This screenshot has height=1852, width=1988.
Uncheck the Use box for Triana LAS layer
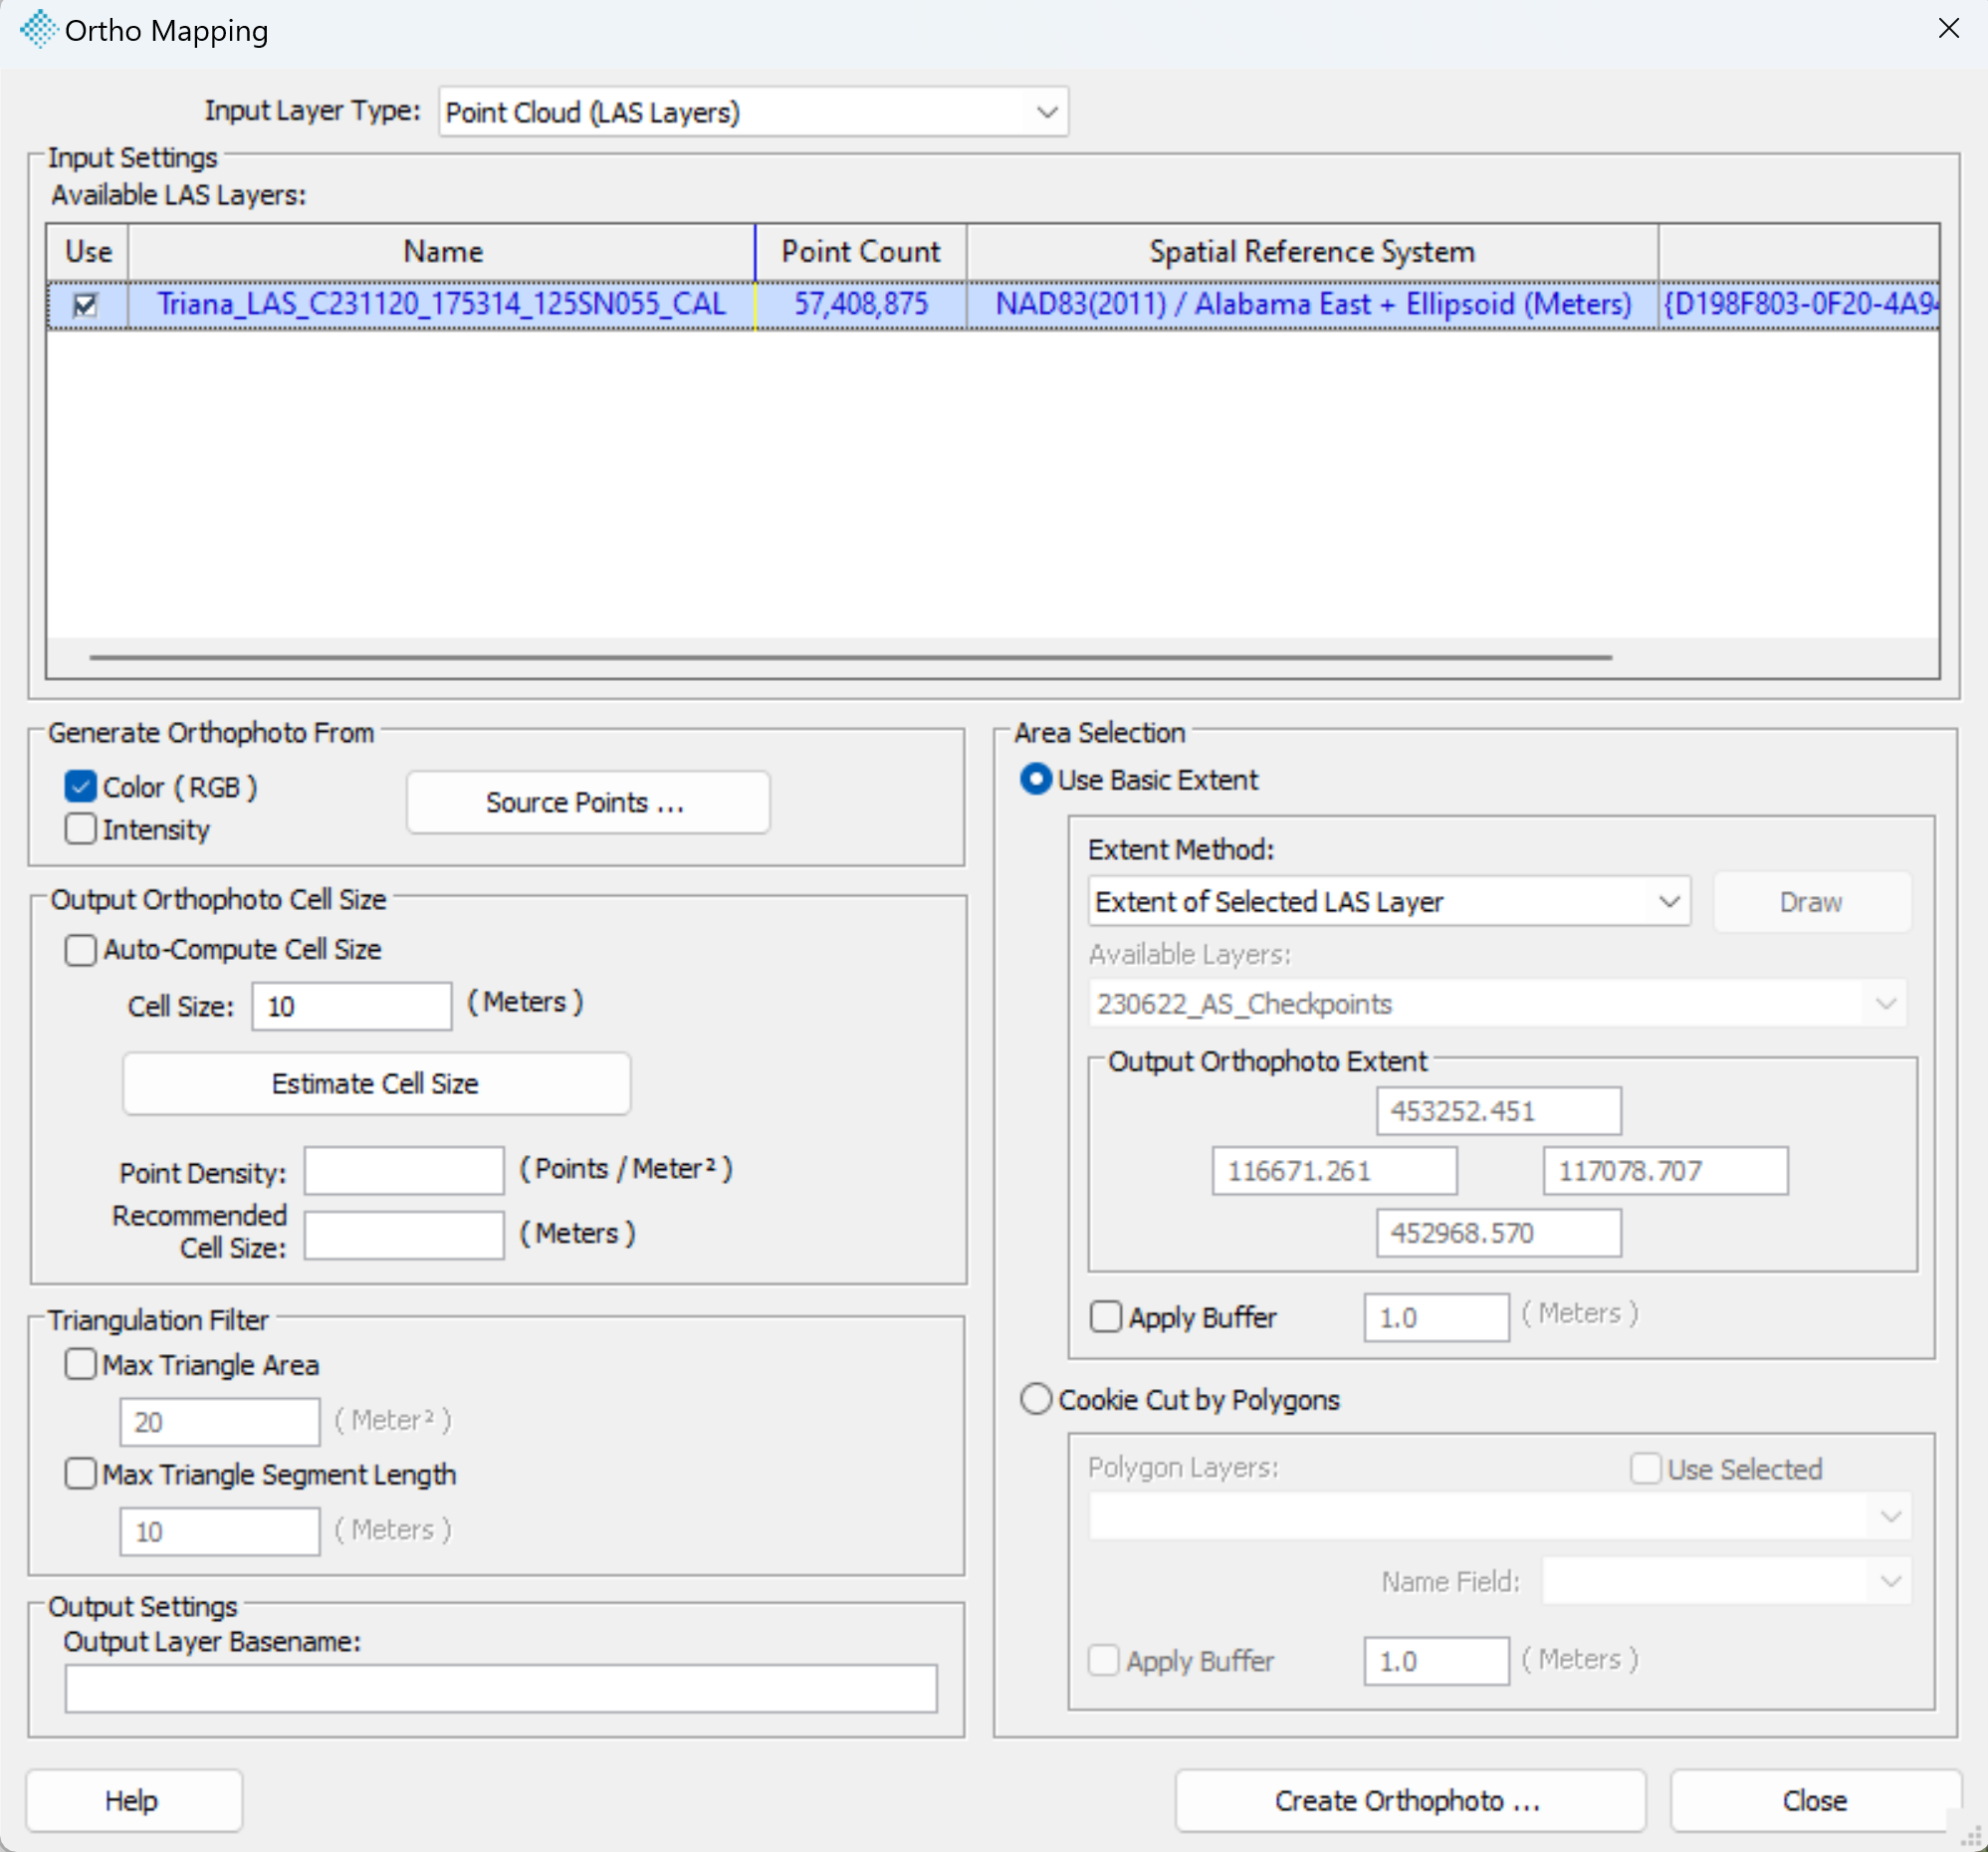tap(86, 305)
